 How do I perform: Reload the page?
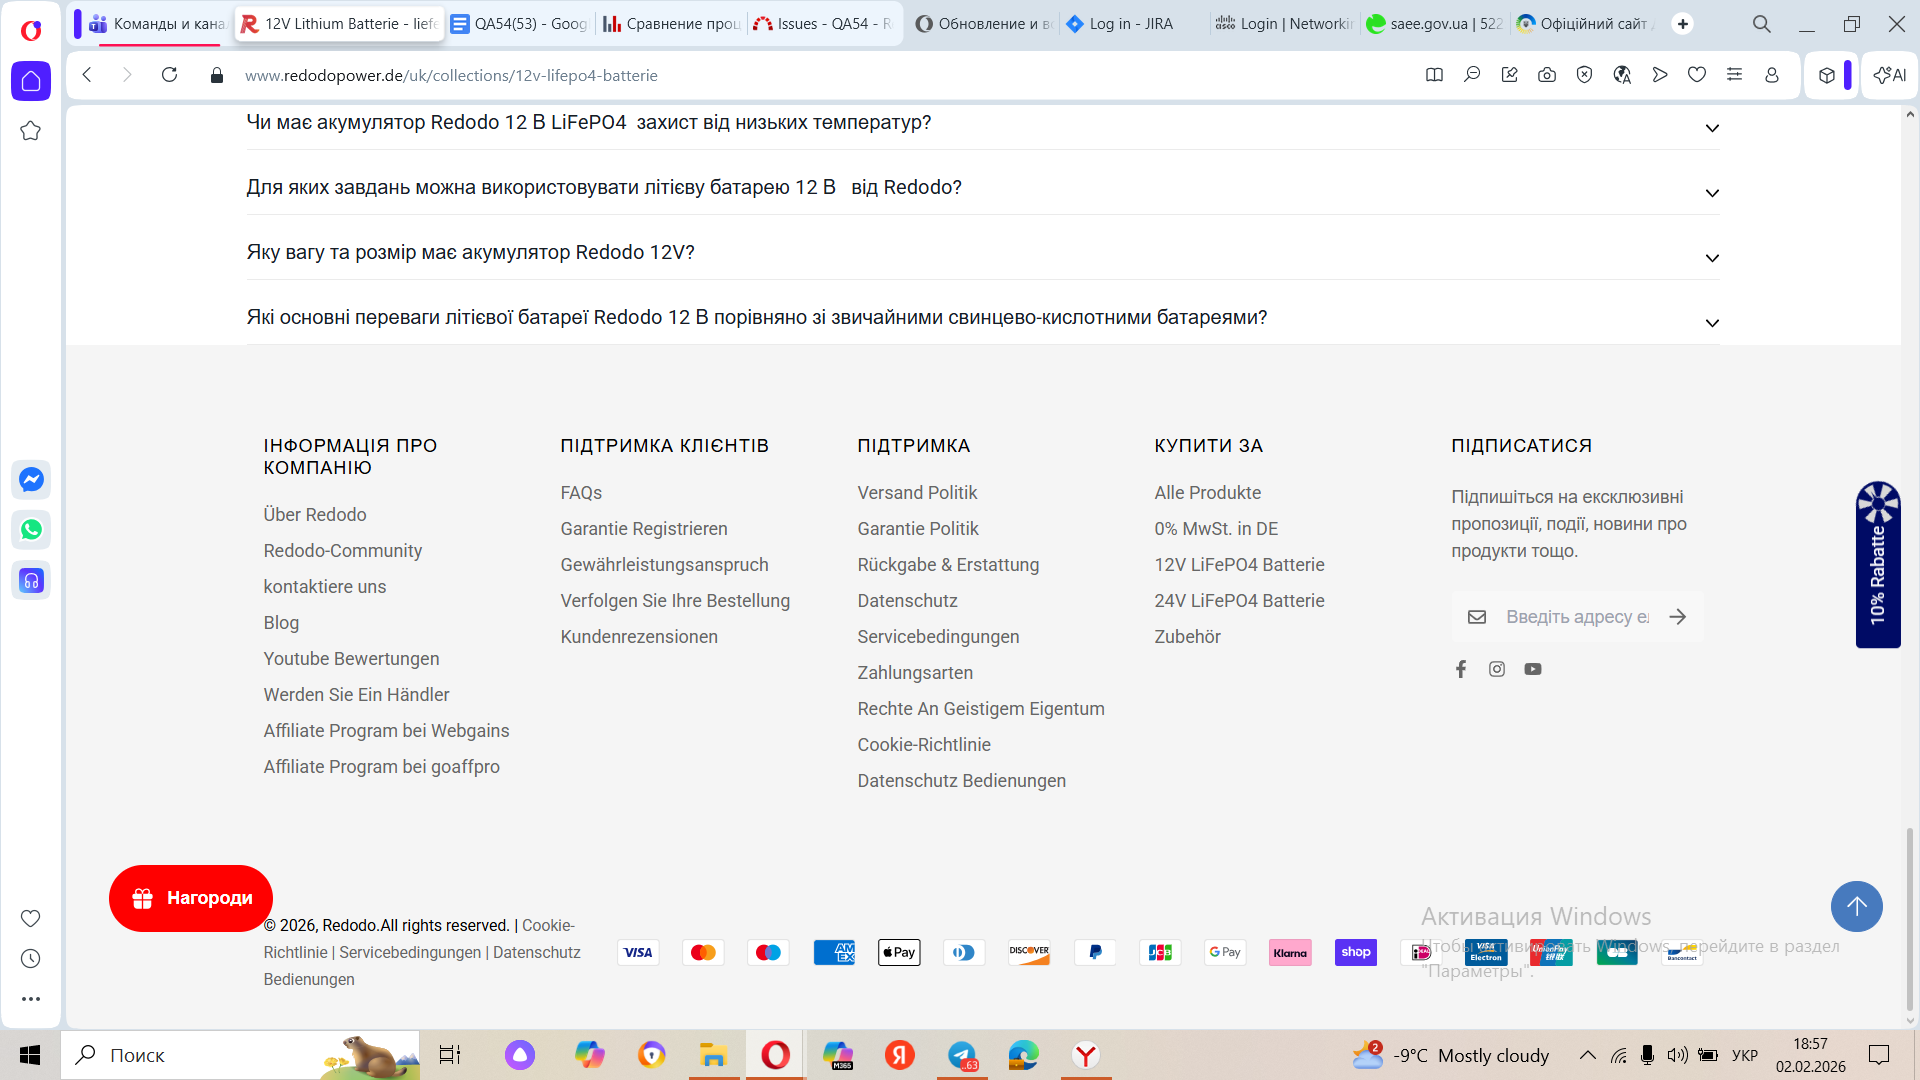click(x=170, y=75)
